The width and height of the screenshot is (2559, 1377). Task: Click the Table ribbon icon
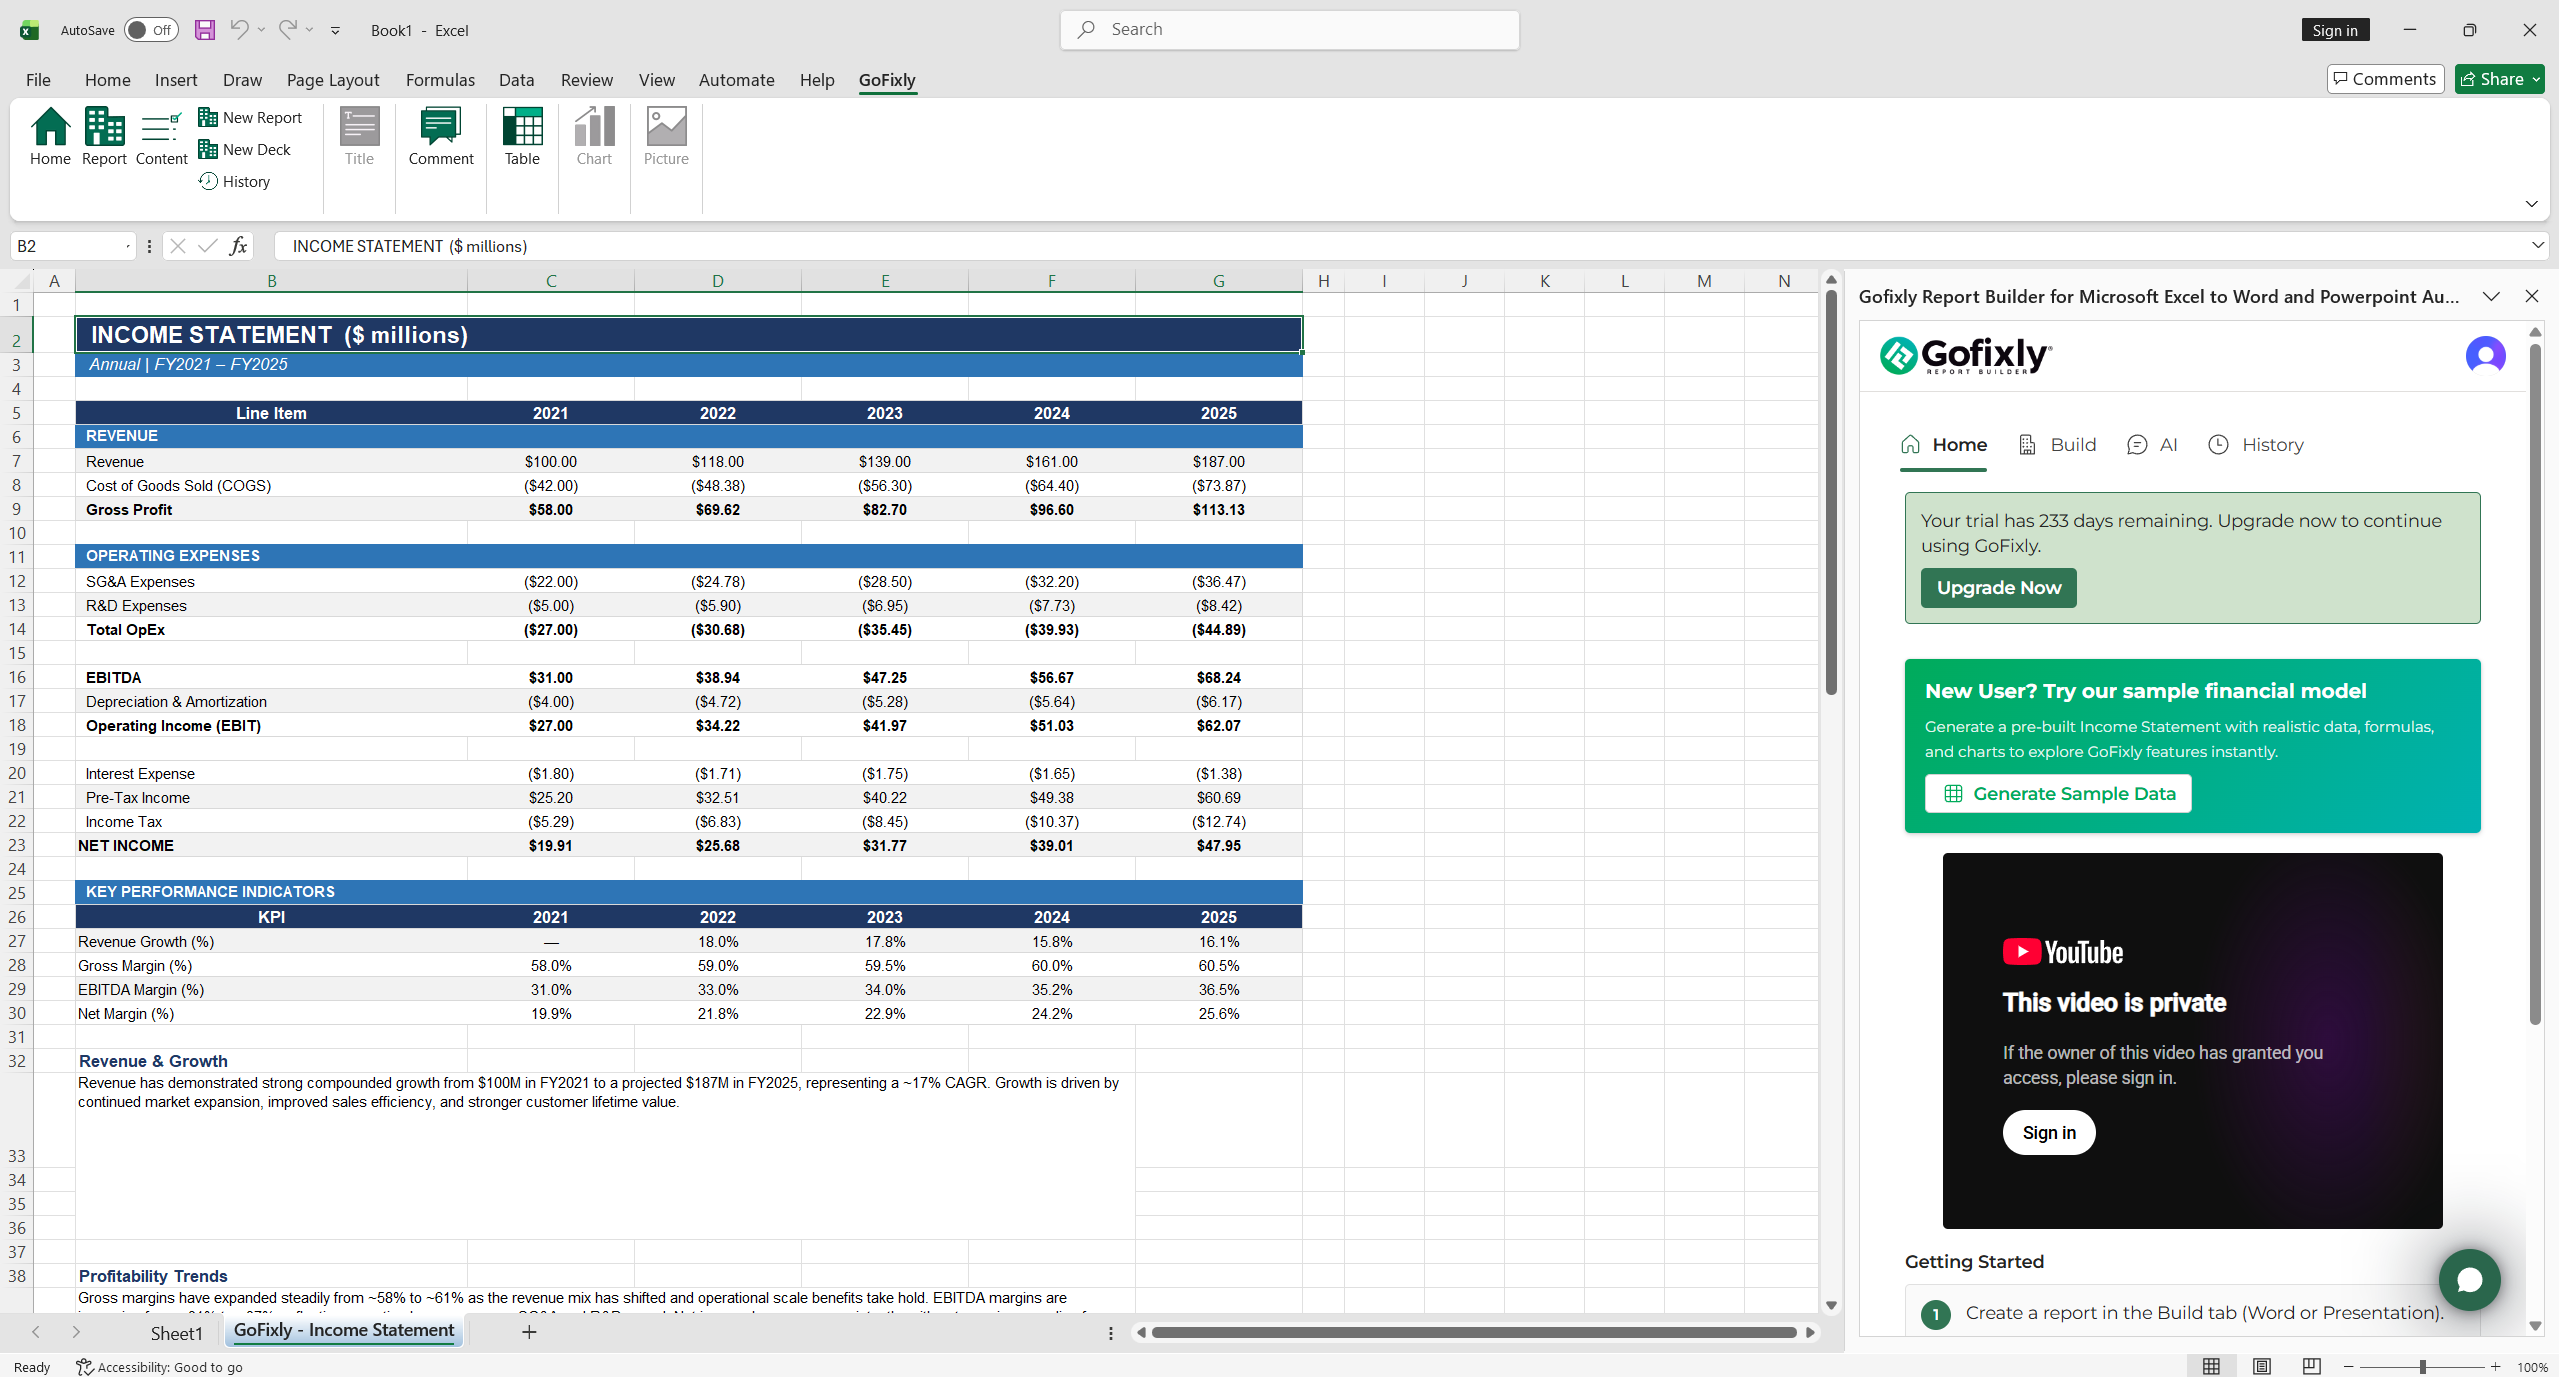[x=522, y=137]
